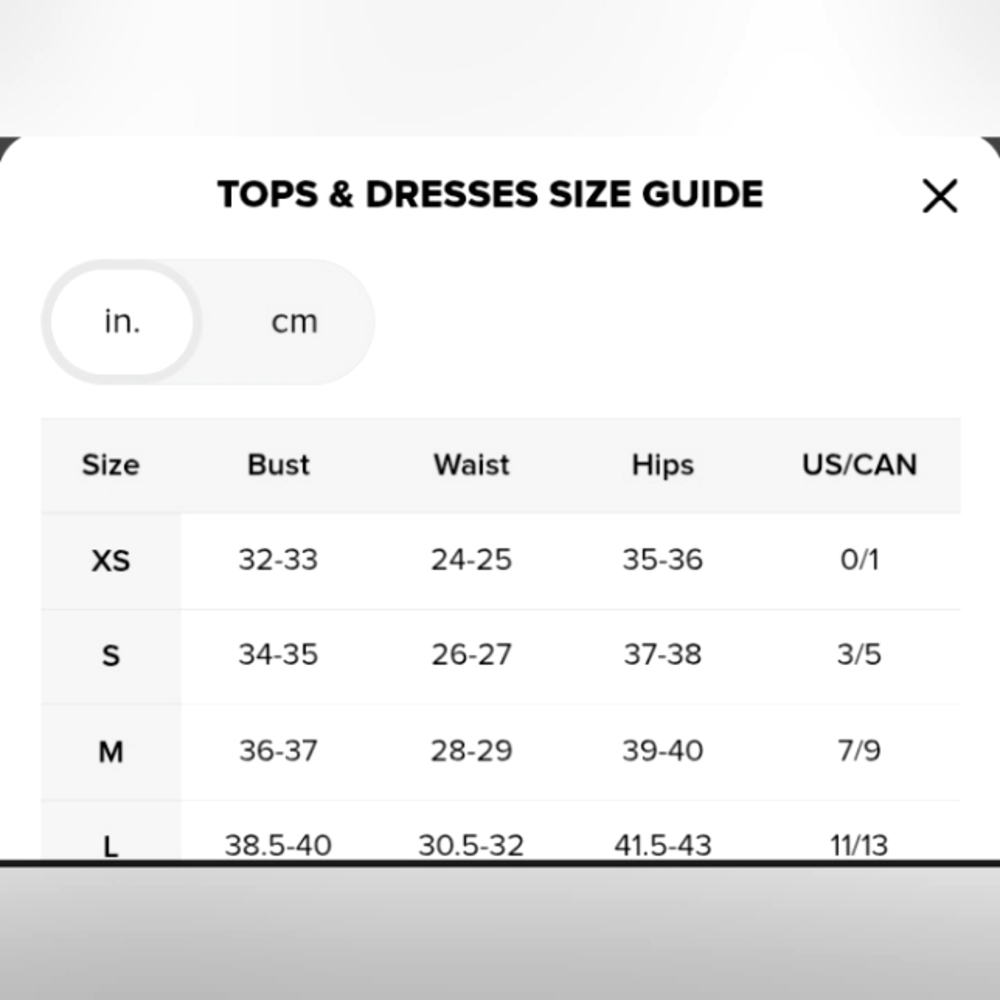Click the Size column header
The image size is (1000, 1000).
[x=110, y=465]
